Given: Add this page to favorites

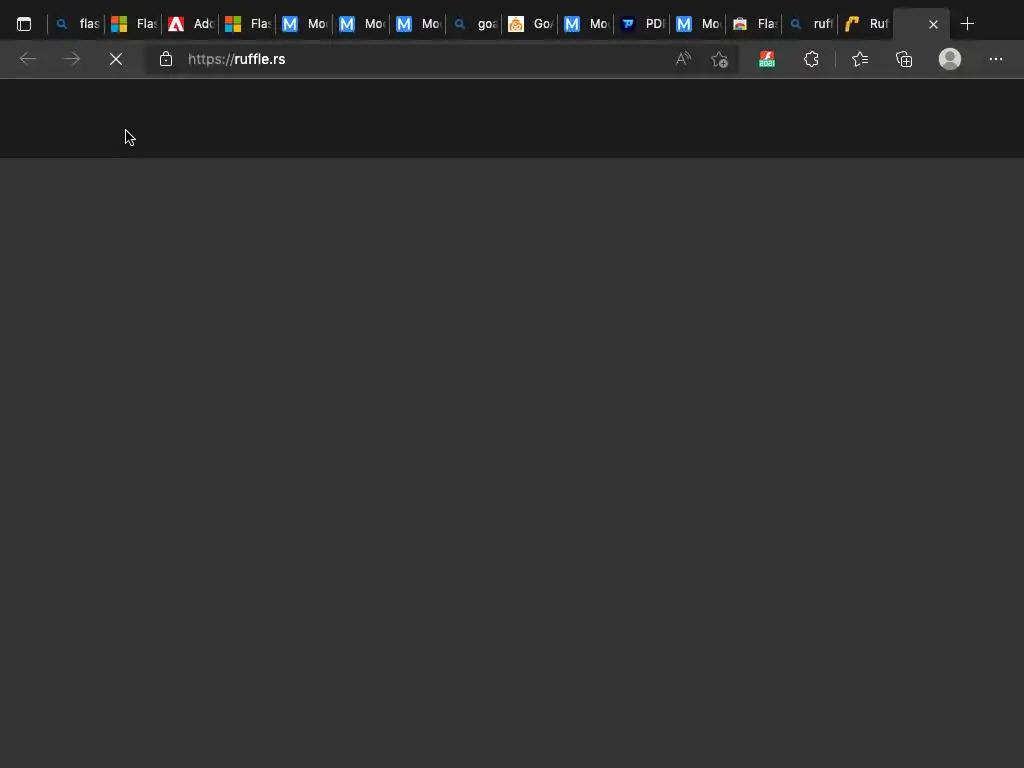Looking at the screenshot, I should (x=719, y=59).
